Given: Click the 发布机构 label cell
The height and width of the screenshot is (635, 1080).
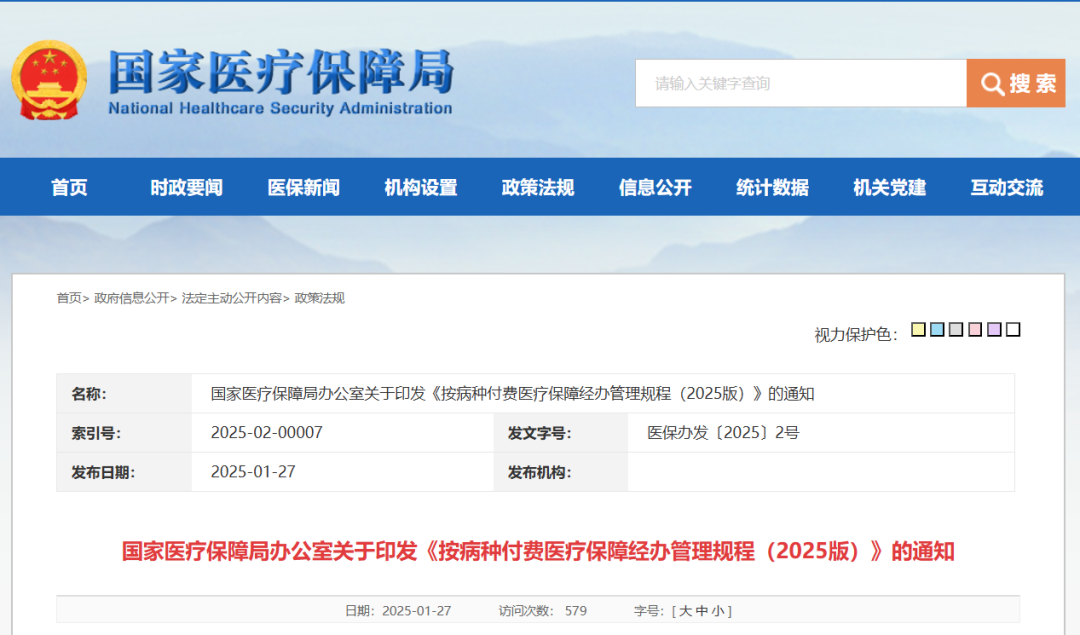Looking at the screenshot, I should (x=561, y=472).
